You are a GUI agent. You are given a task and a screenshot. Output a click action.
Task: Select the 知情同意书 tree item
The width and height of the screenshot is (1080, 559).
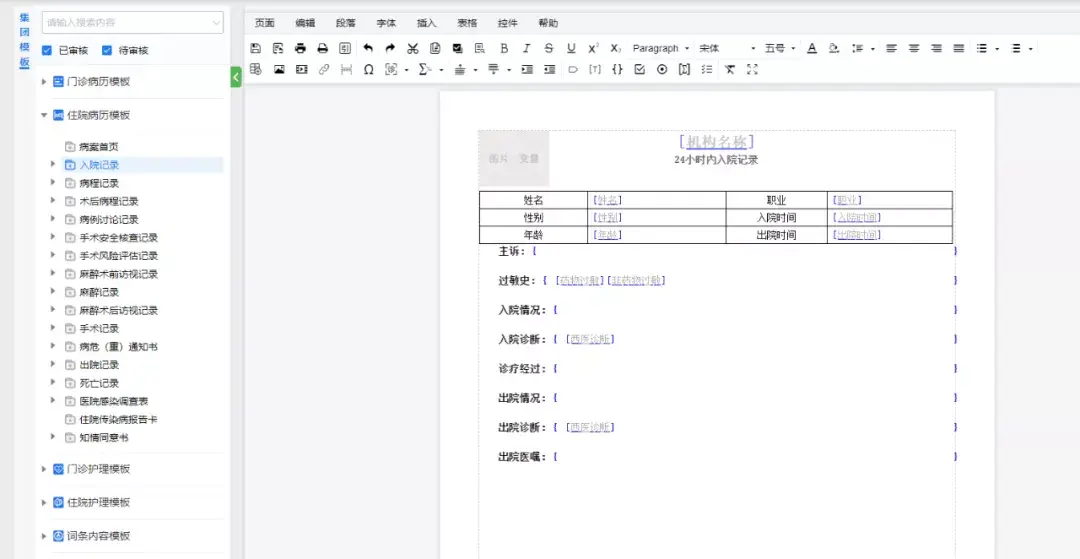pyautogui.click(x=104, y=436)
